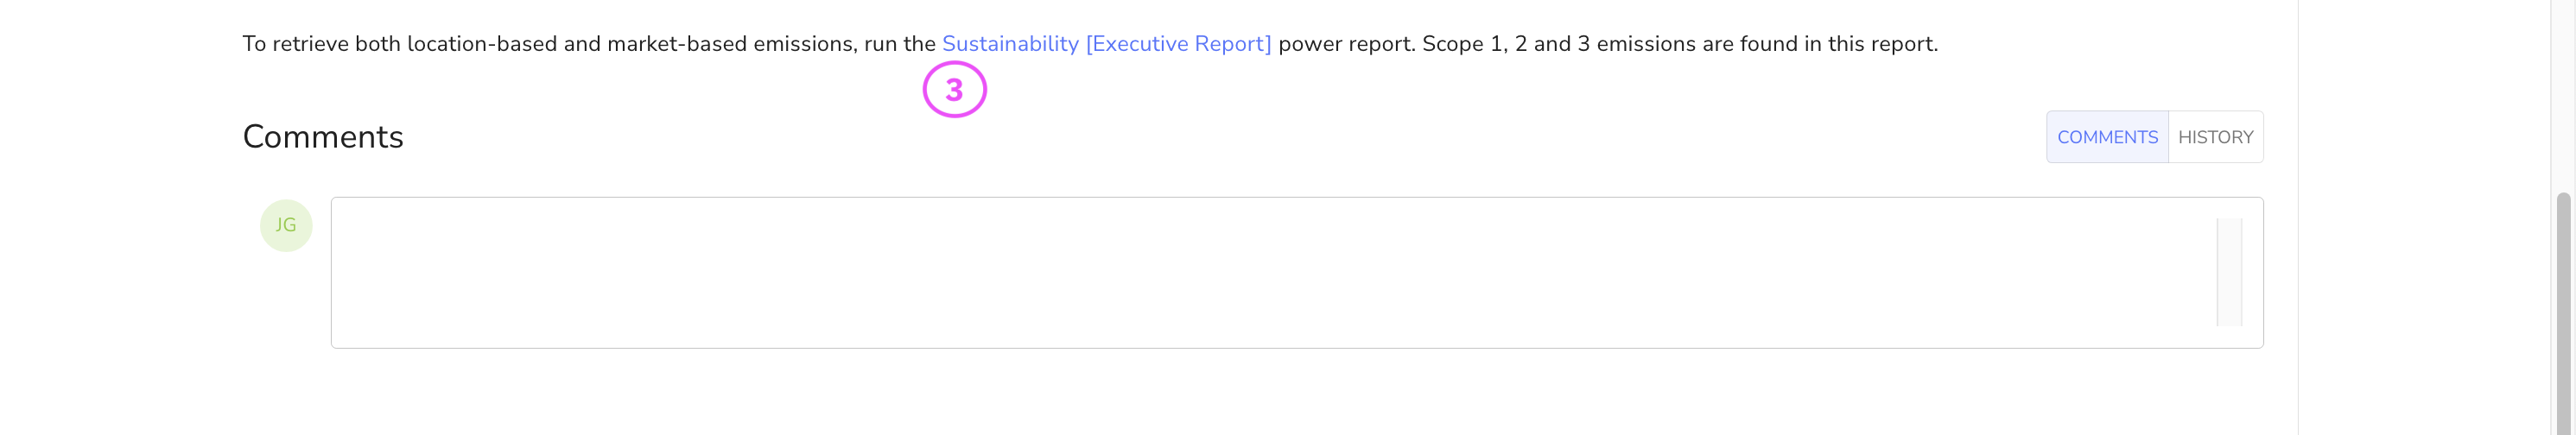
Task: Place the cursor in the new comment field
Action: pos(1270,272)
